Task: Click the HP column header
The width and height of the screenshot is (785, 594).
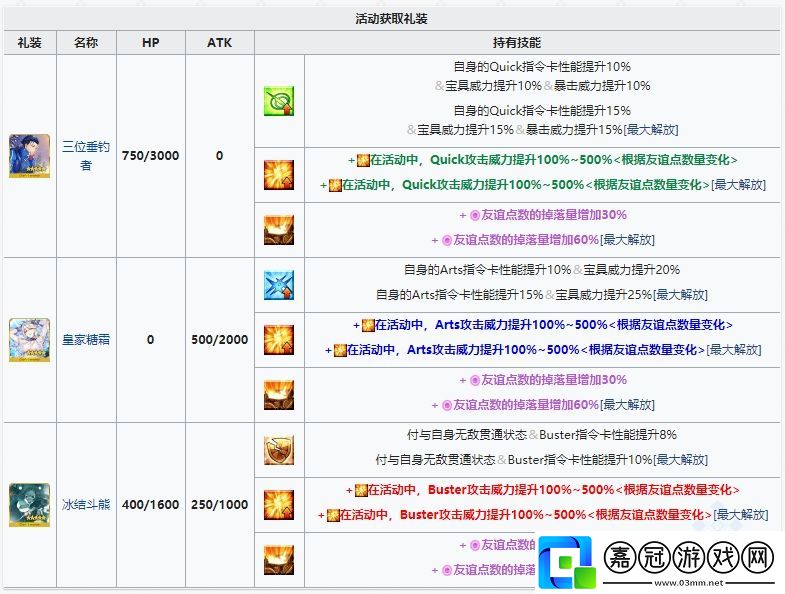Action: 151,43
